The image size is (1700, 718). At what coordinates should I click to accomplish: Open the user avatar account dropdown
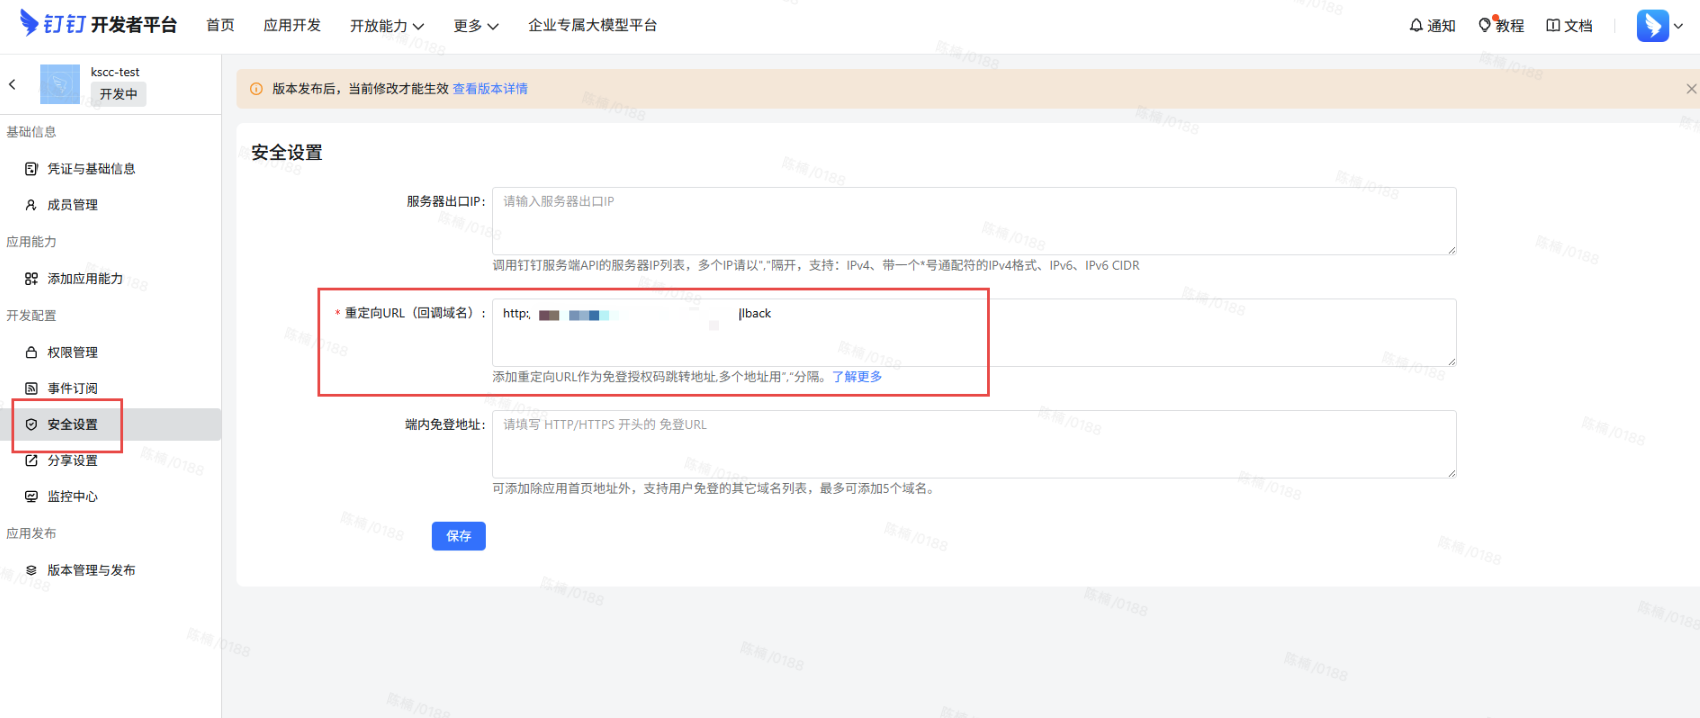(x=1660, y=26)
